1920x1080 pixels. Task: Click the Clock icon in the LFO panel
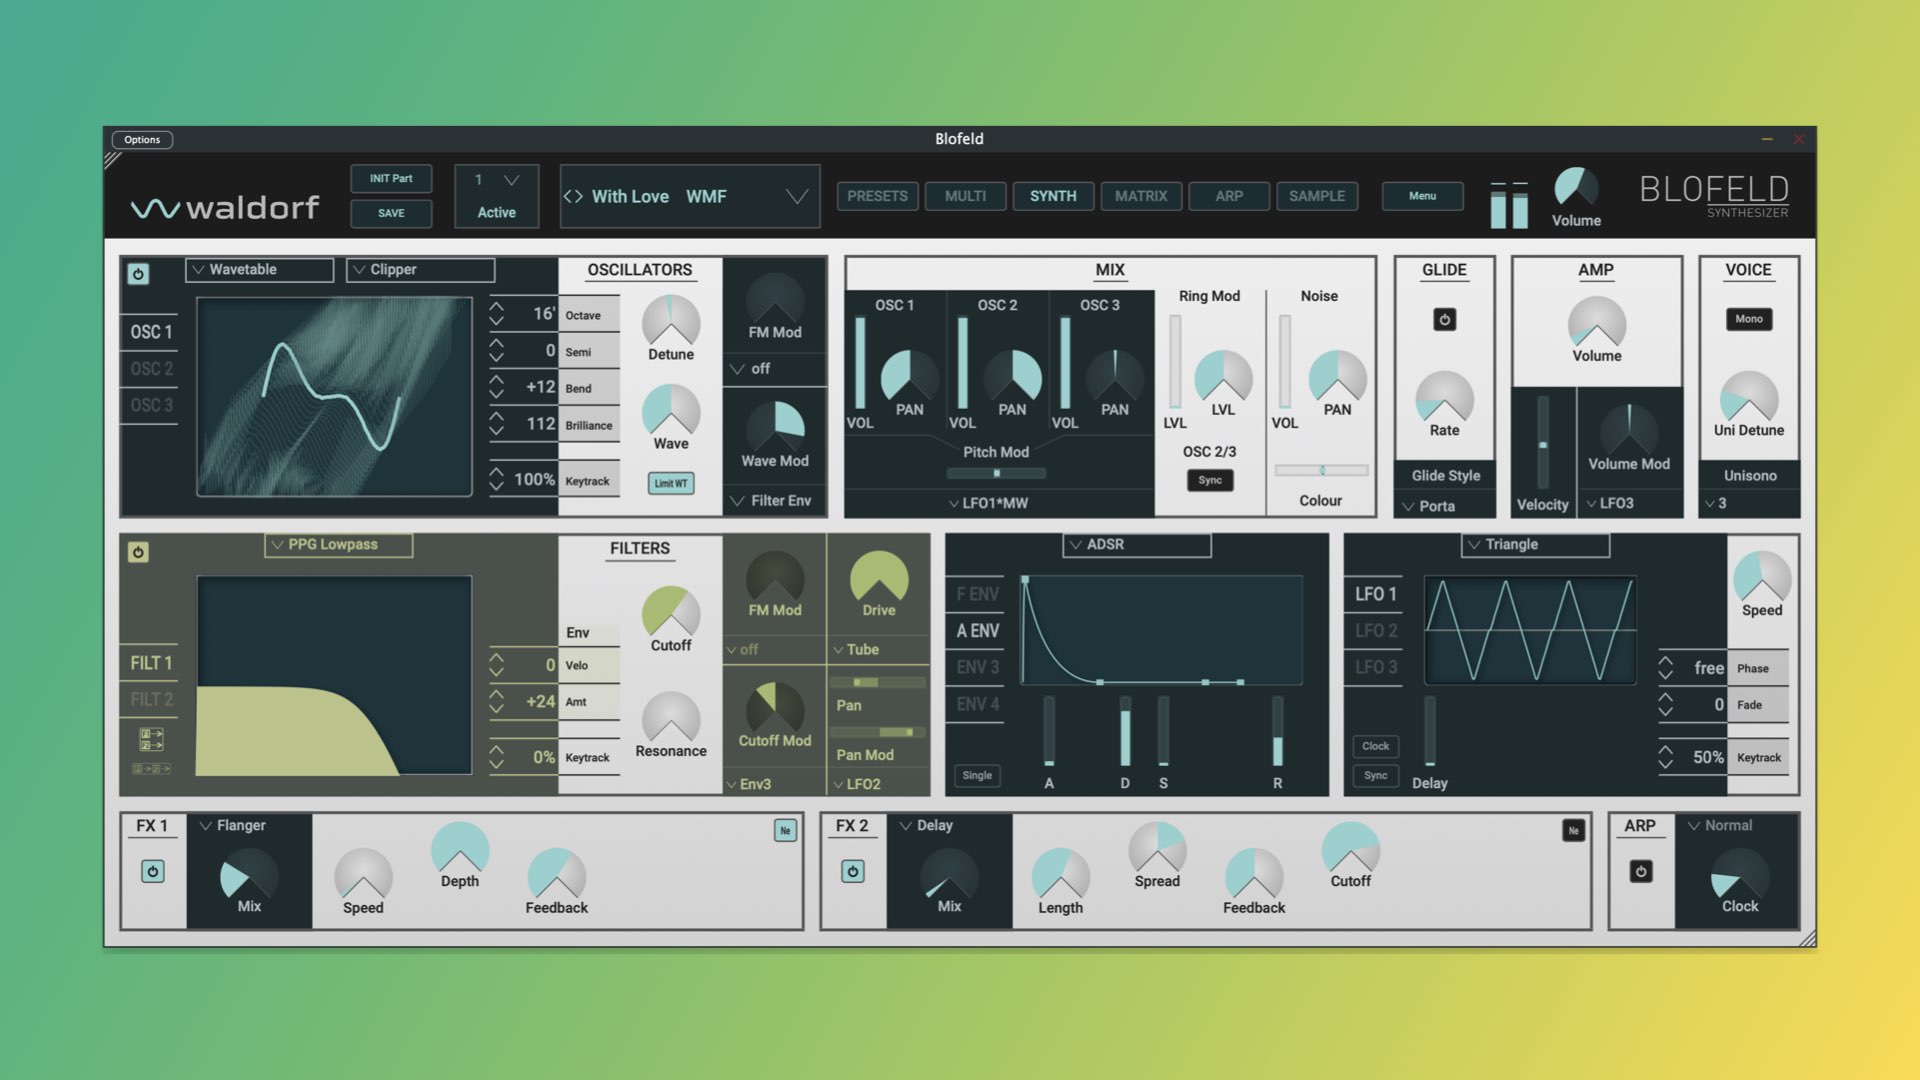click(x=1375, y=746)
